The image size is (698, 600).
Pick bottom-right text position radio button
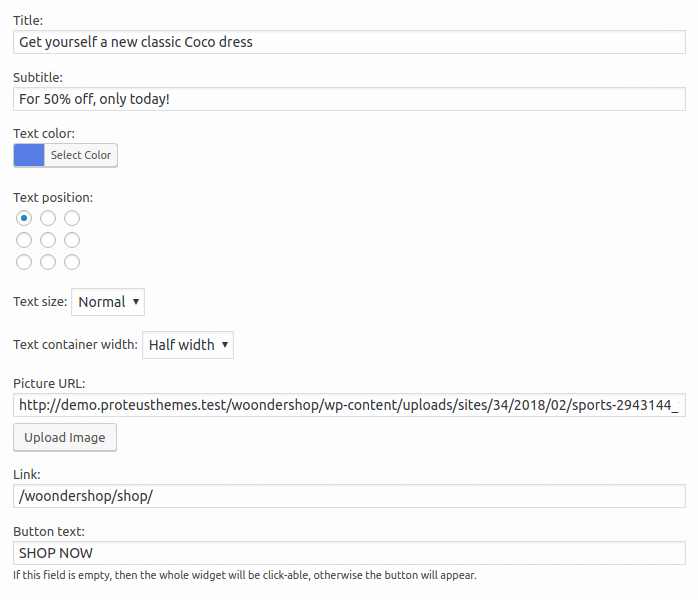(x=72, y=262)
